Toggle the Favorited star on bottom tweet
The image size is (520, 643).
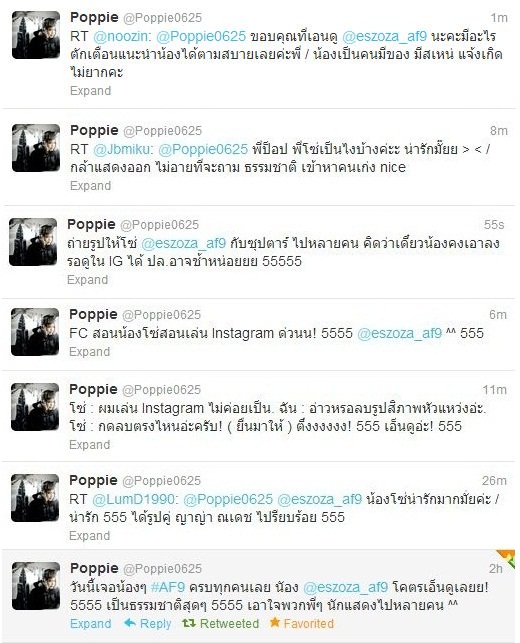pyautogui.click(x=274, y=622)
